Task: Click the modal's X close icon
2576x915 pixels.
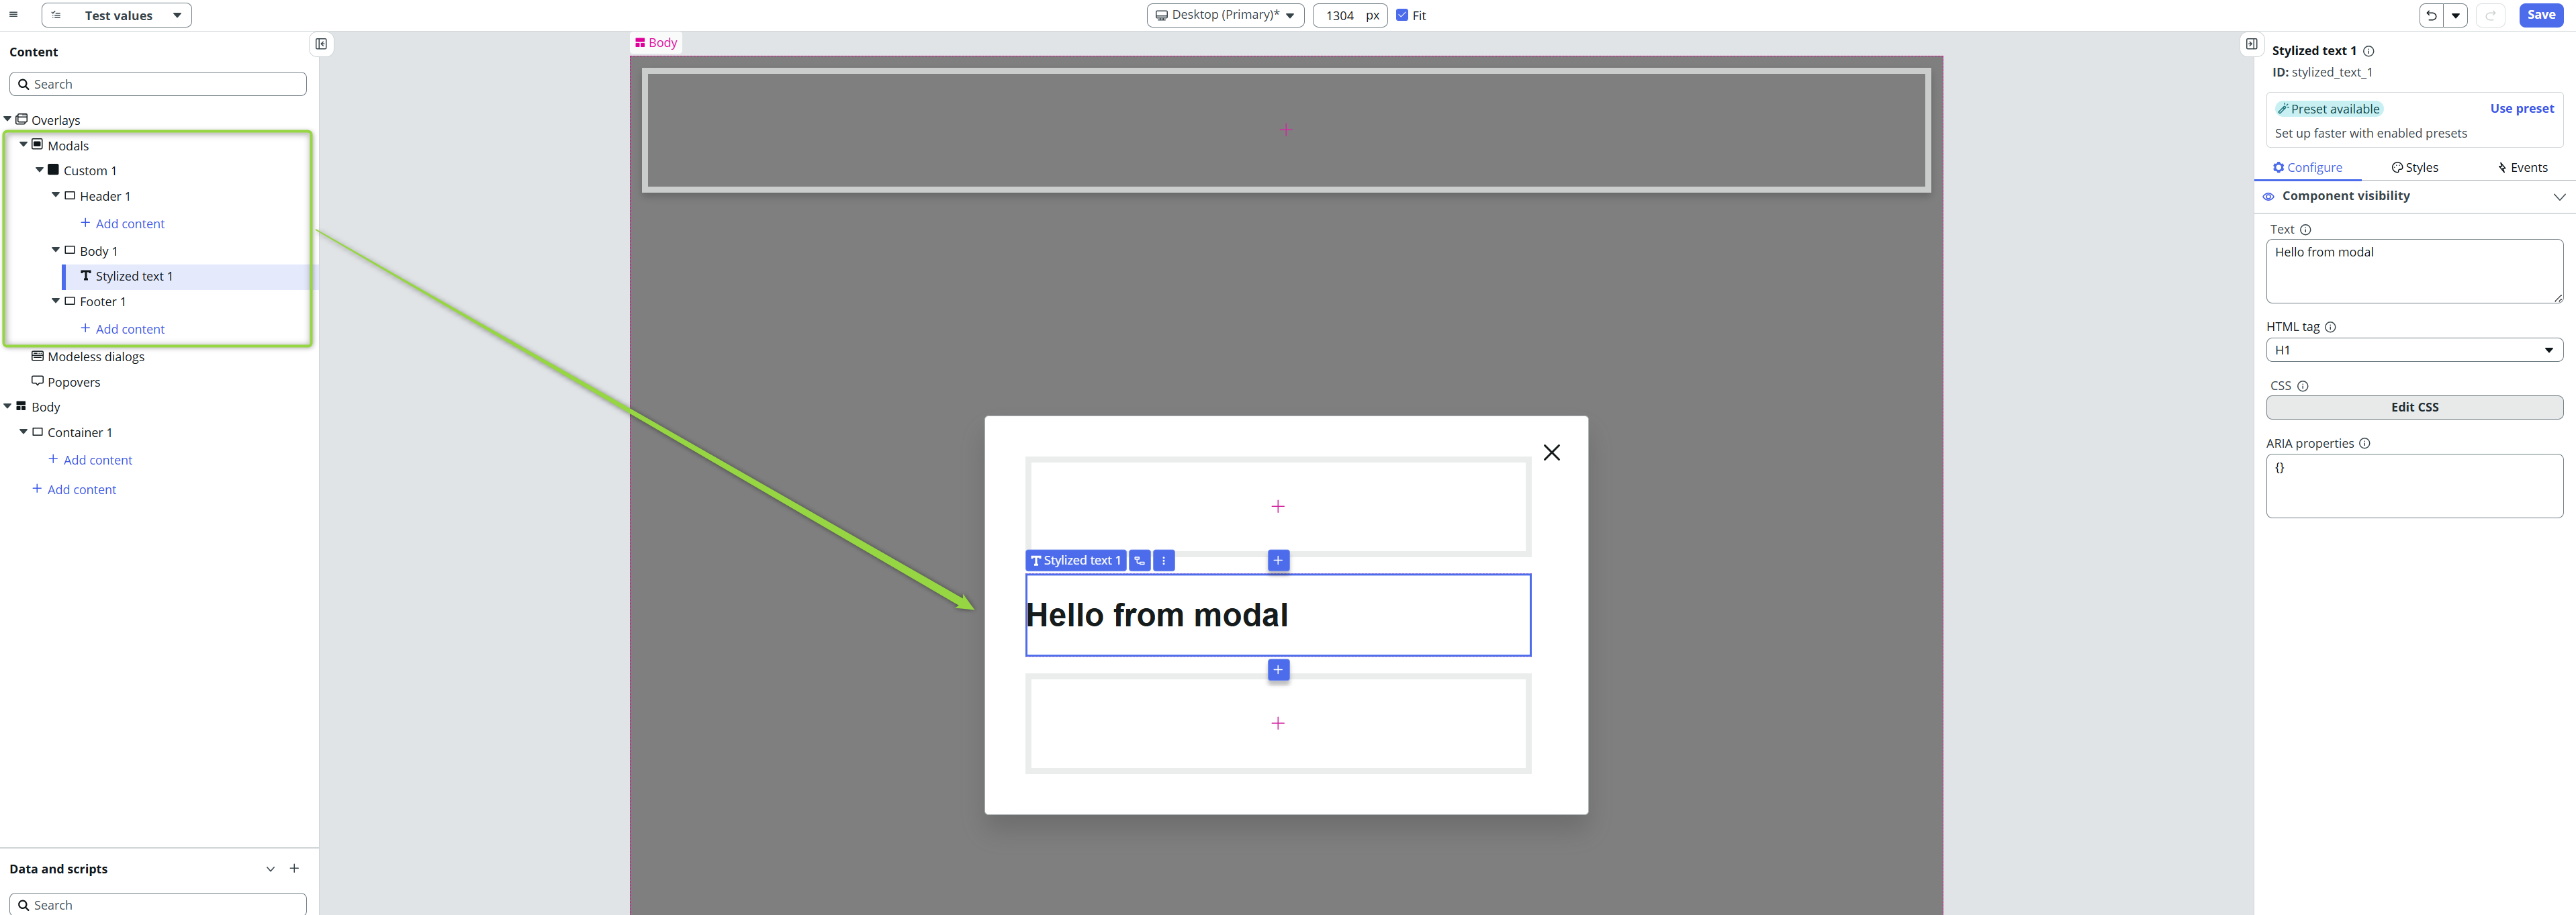Action: click(x=1551, y=453)
